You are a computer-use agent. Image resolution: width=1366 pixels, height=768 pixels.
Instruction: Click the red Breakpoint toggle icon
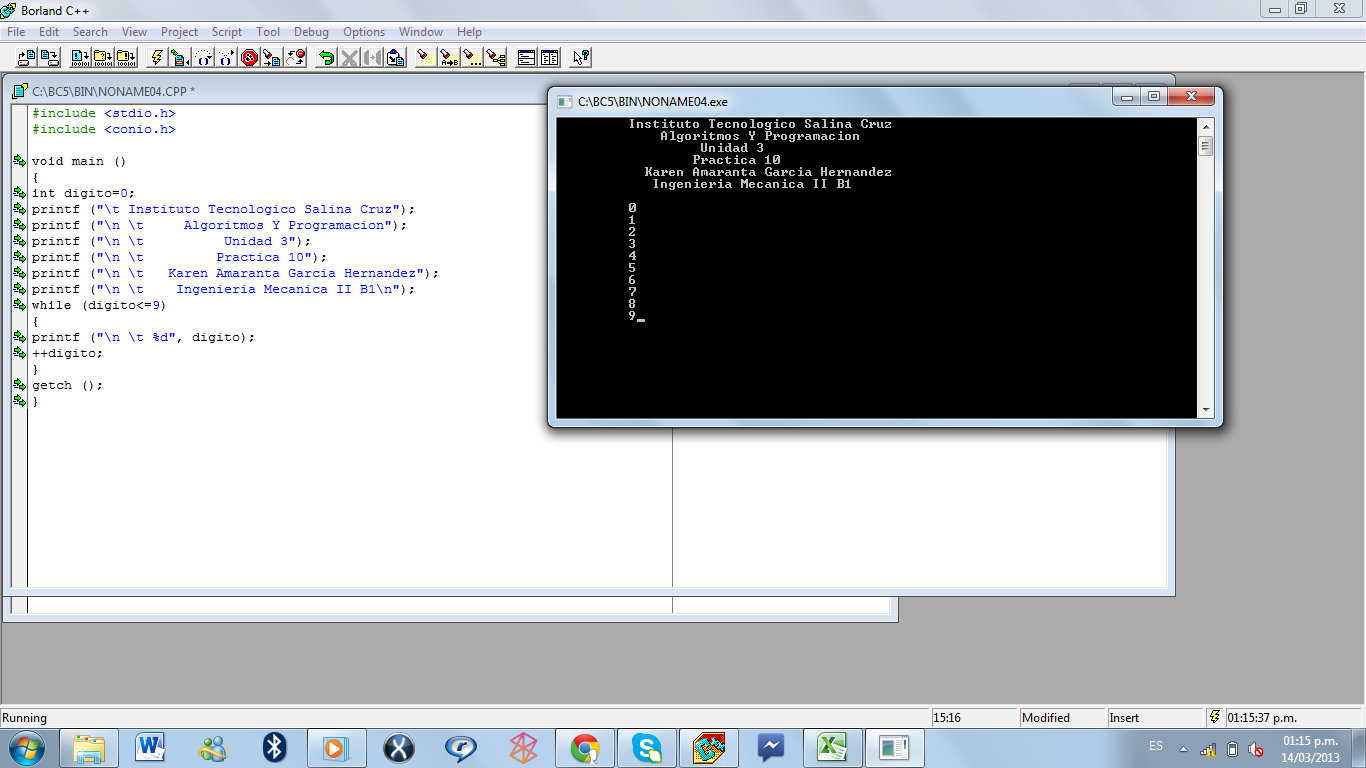(x=248, y=57)
